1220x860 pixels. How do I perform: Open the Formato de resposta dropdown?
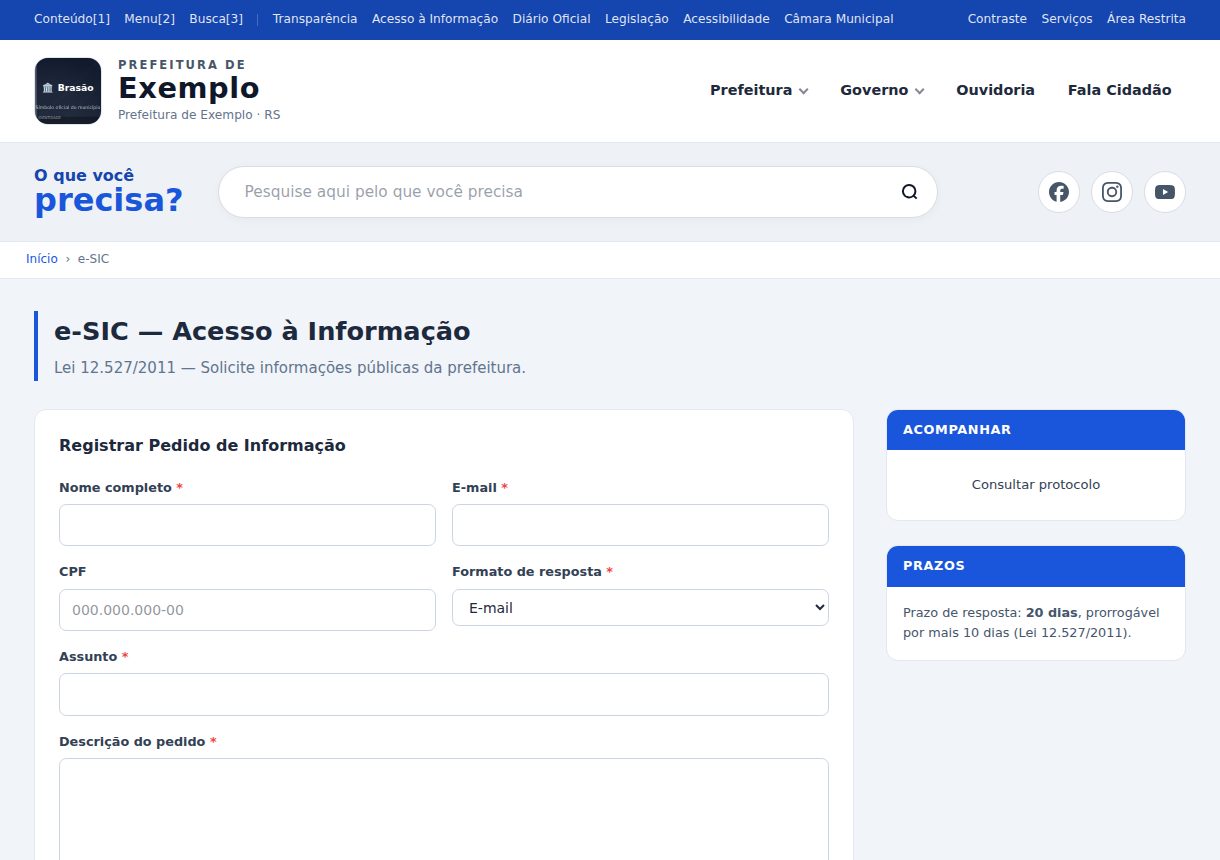640,607
